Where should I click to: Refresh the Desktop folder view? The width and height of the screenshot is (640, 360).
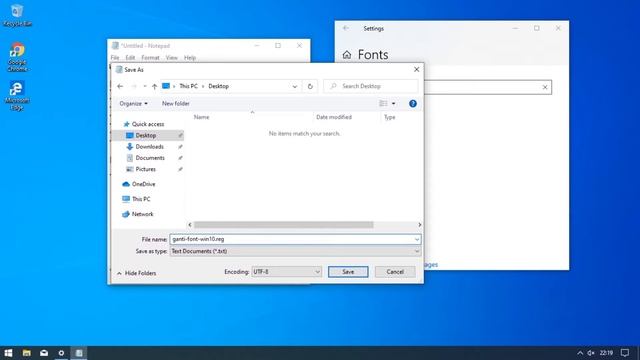pos(310,86)
